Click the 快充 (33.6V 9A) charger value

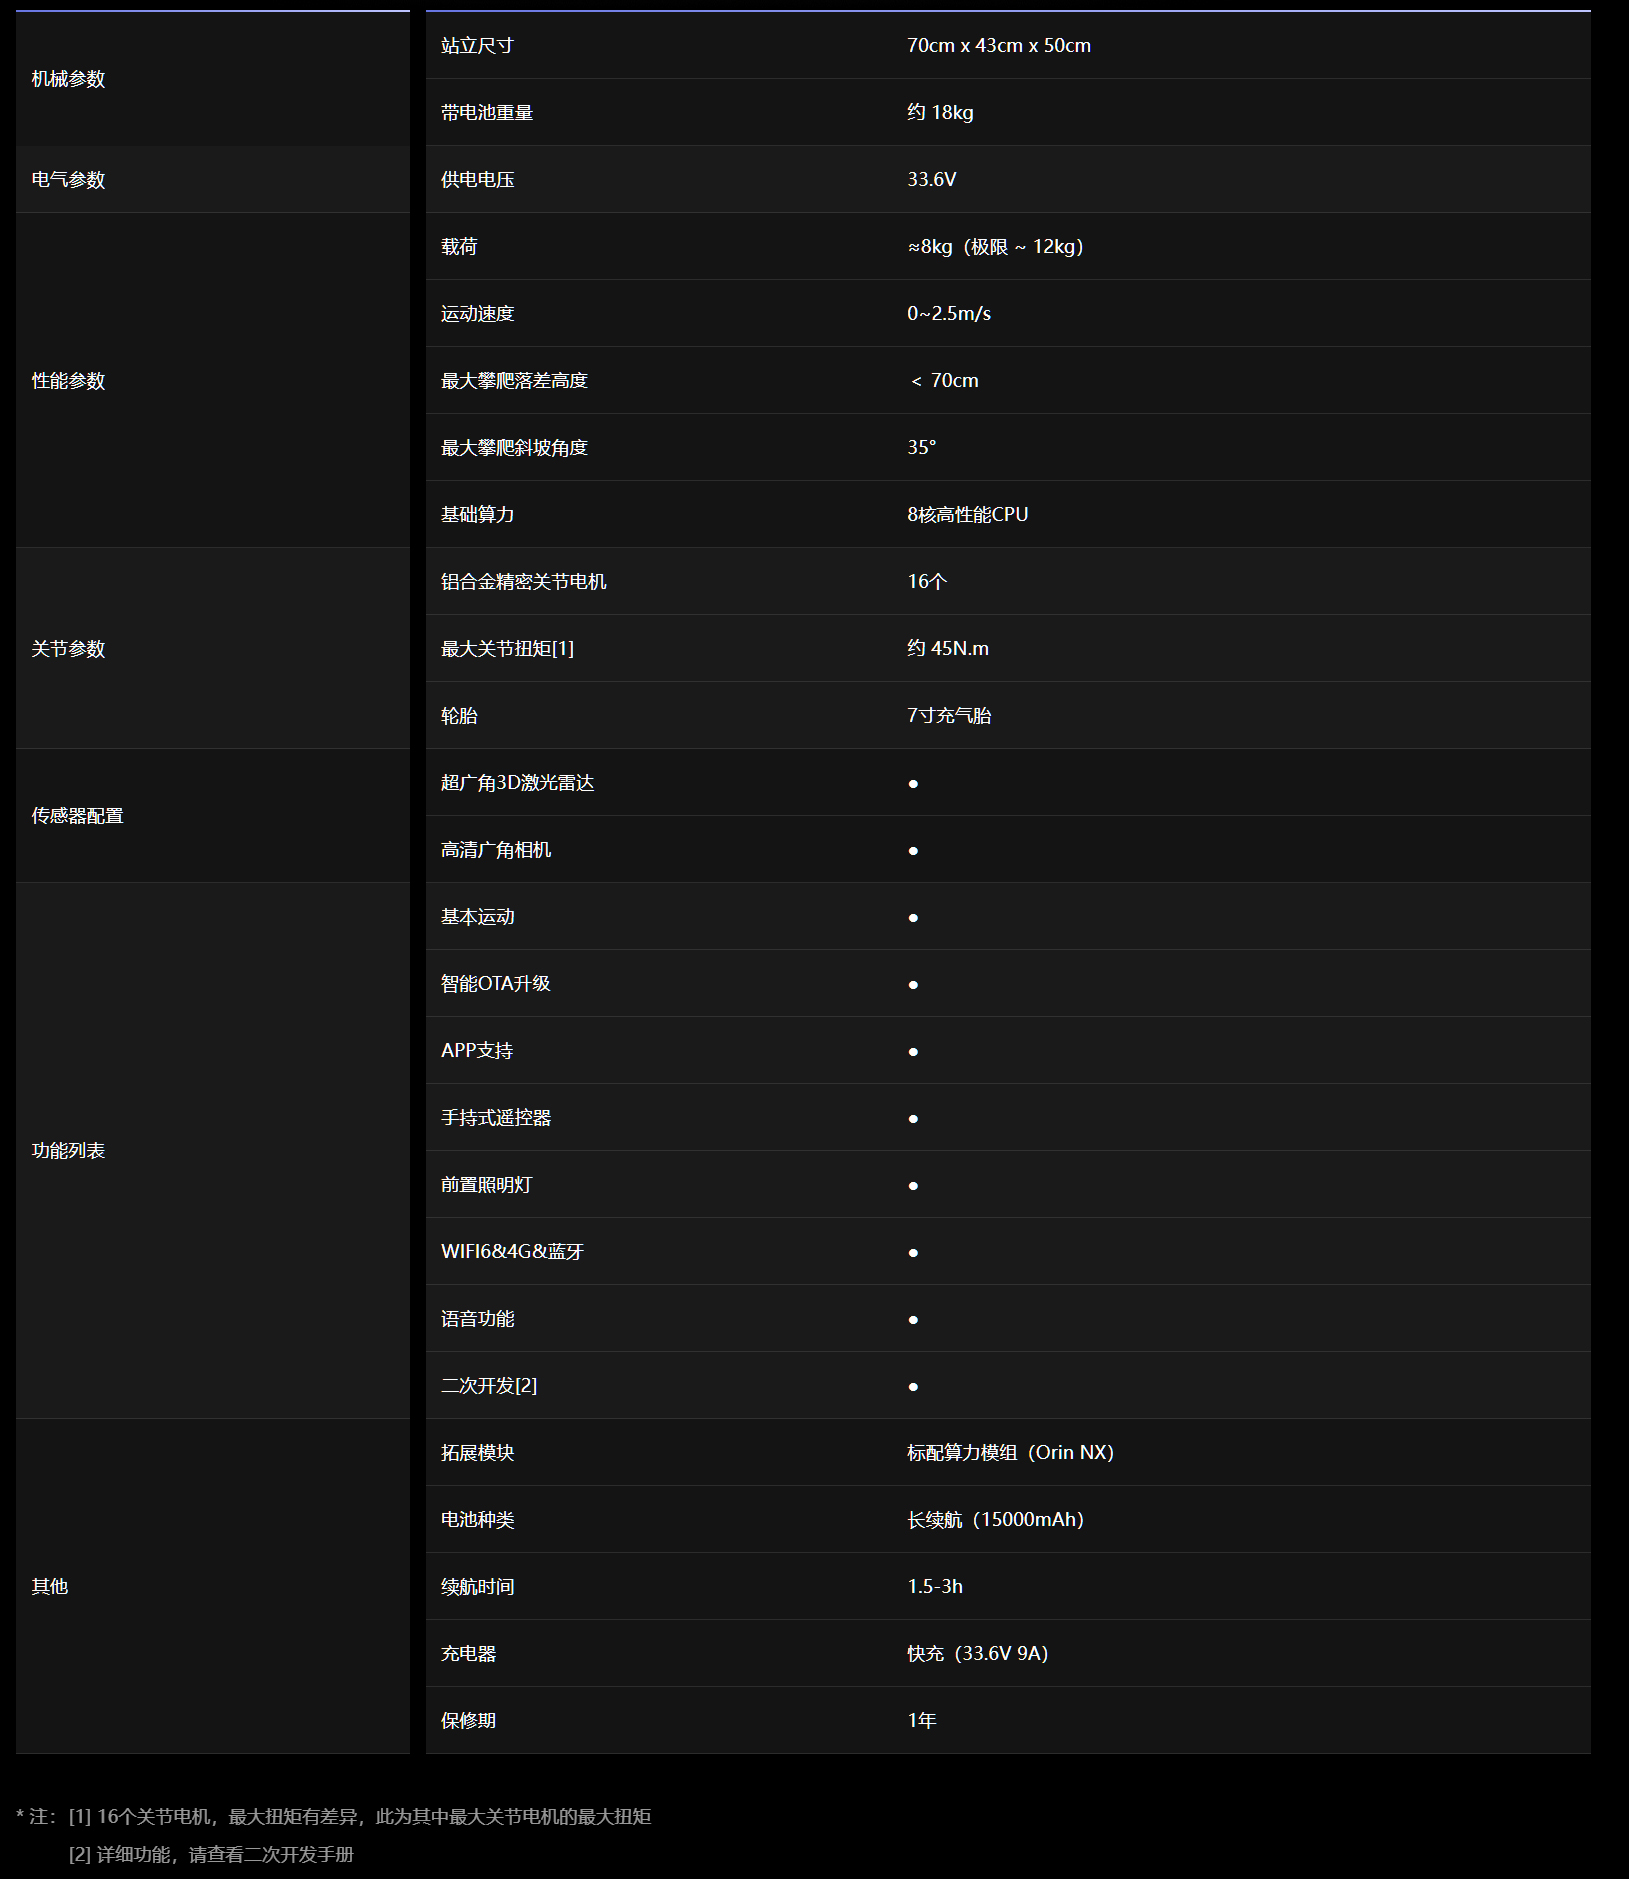(x=977, y=1654)
